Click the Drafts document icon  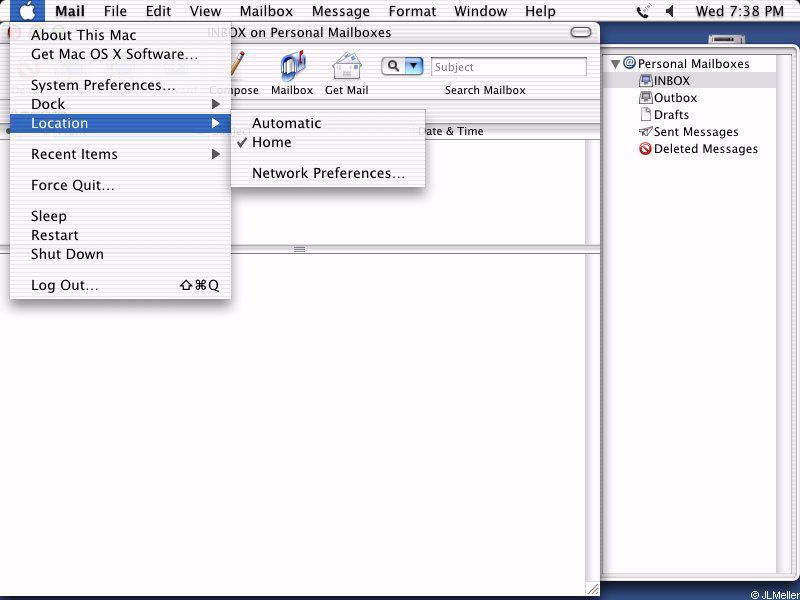pos(646,114)
